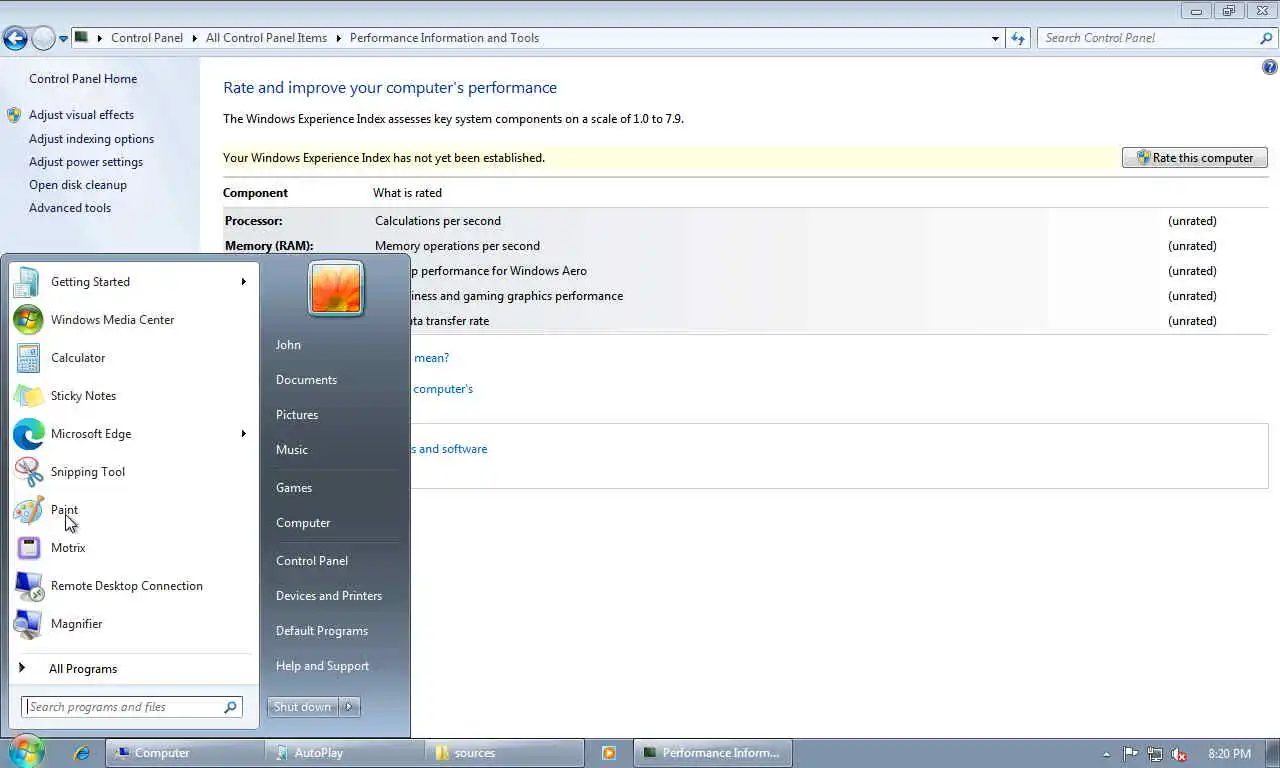Open Pictures from Start menu
Viewport: 1280px width, 768px height.
point(297,415)
